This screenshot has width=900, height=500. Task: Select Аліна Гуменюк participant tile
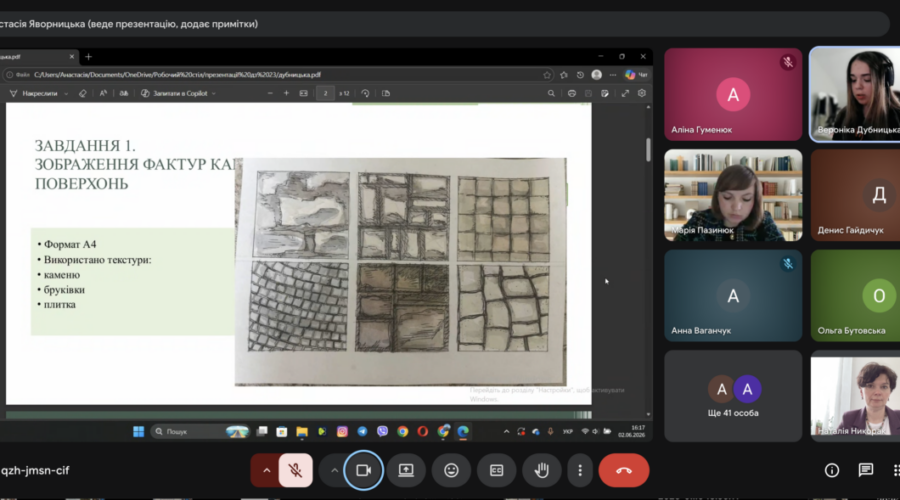coord(733,94)
